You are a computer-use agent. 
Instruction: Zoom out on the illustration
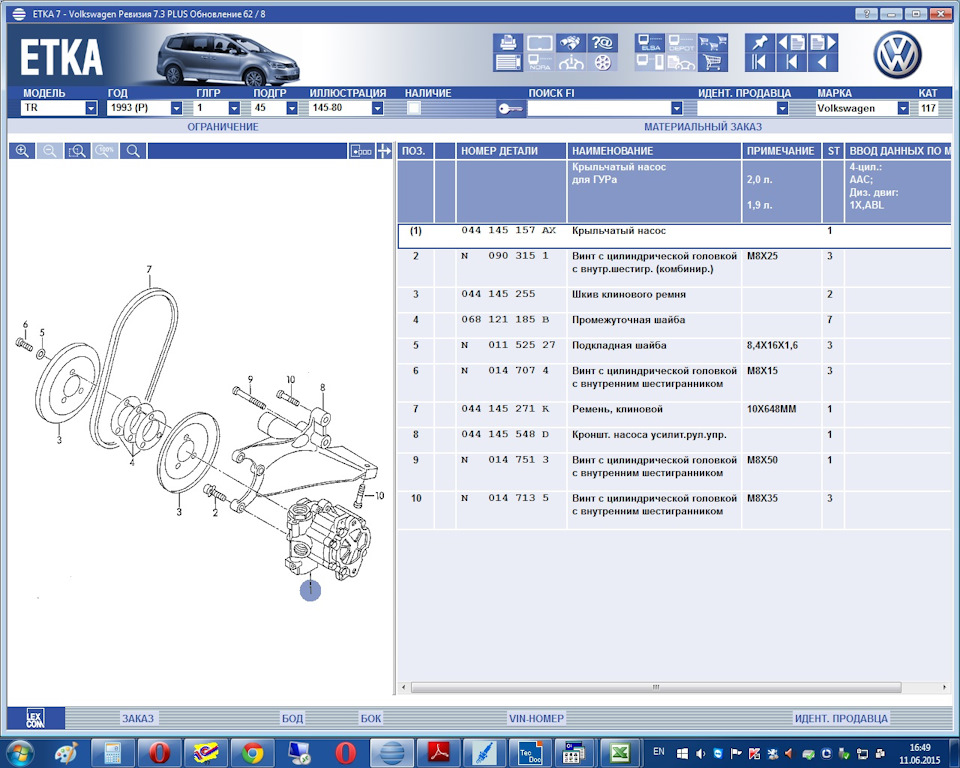pyautogui.click(x=50, y=151)
